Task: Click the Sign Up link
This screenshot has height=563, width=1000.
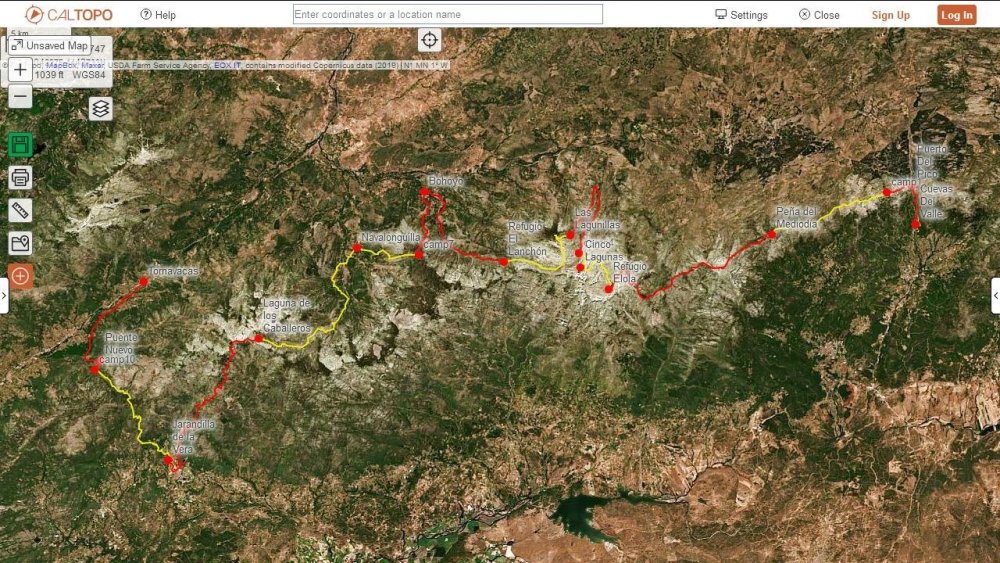Action: [890, 15]
